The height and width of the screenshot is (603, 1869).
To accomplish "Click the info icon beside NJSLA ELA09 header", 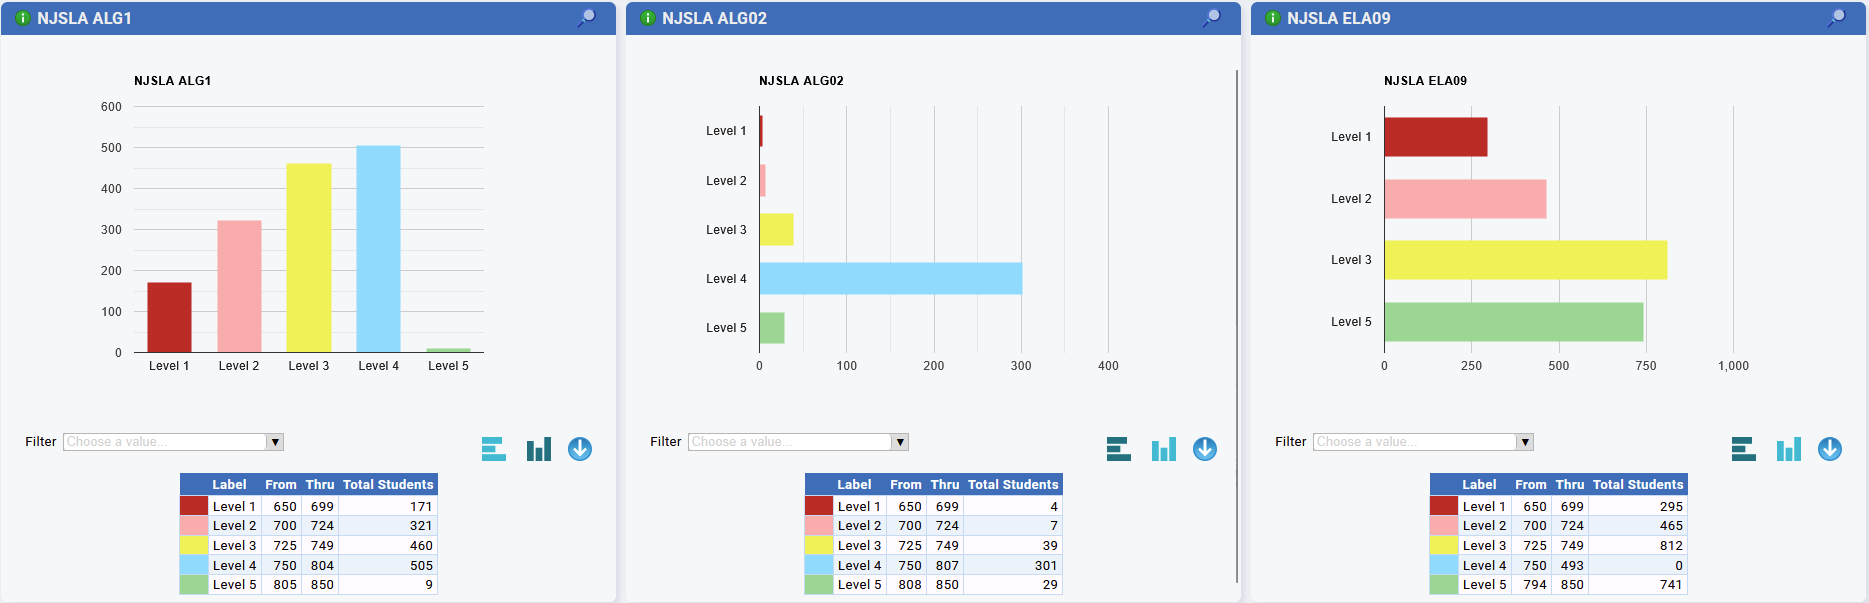I will [1273, 18].
